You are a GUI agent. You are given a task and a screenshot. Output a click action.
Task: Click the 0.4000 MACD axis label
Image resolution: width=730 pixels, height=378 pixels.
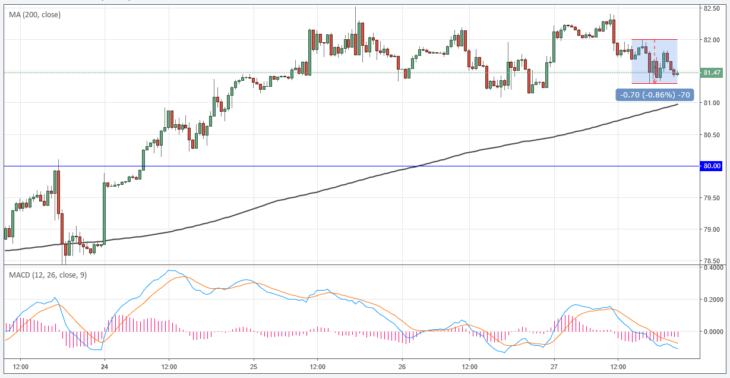(713, 268)
